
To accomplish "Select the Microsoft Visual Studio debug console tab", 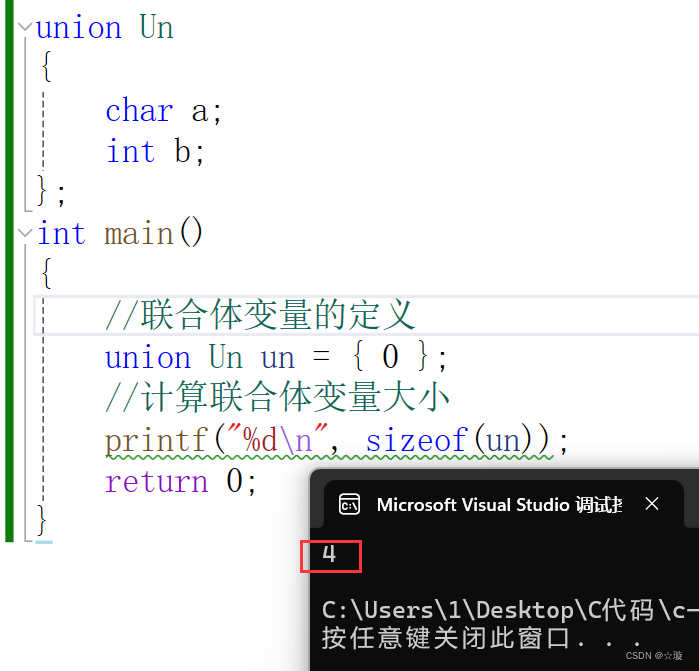I will [503, 504].
